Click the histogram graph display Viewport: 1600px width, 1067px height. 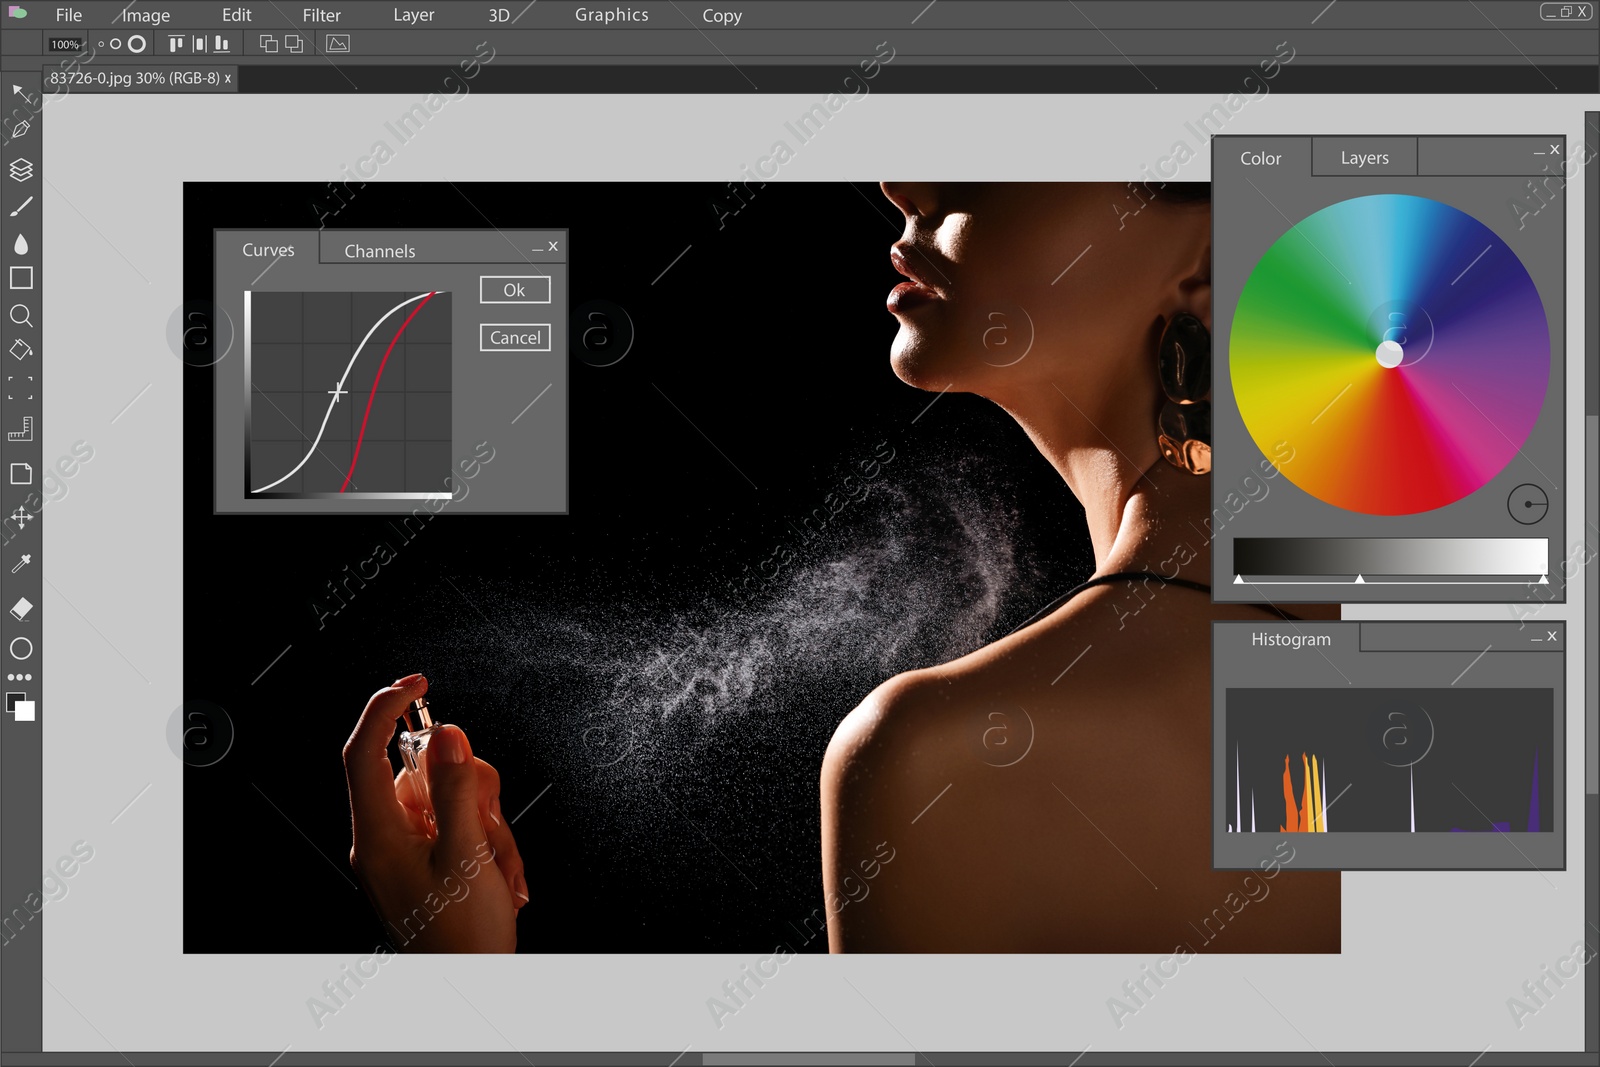click(1389, 760)
